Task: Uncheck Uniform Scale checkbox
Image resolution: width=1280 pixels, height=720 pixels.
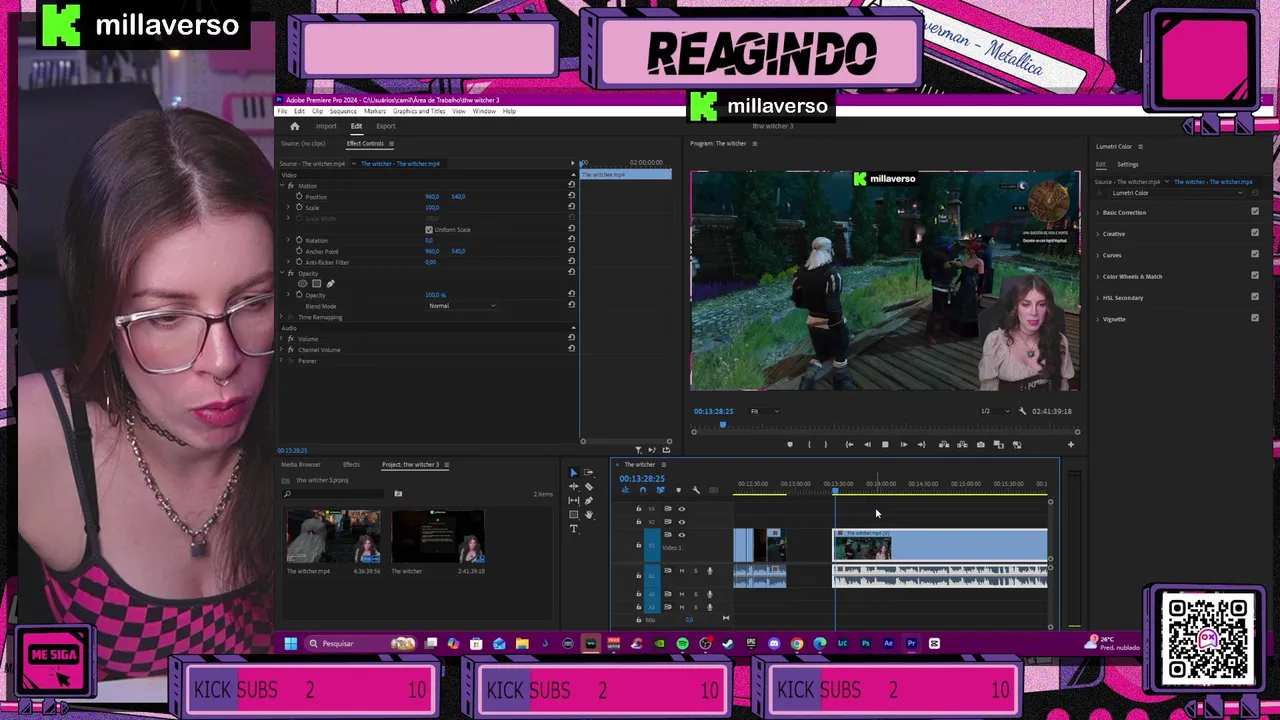Action: click(x=429, y=229)
